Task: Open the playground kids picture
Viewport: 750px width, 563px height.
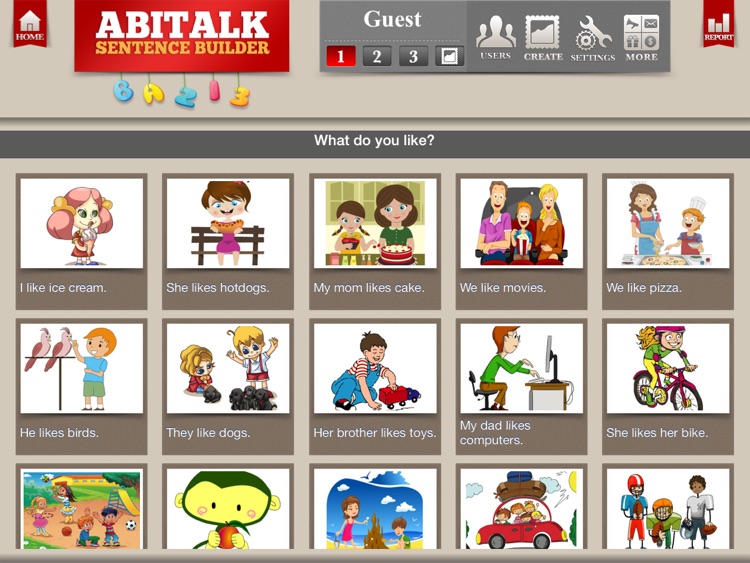Action: [x=82, y=509]
